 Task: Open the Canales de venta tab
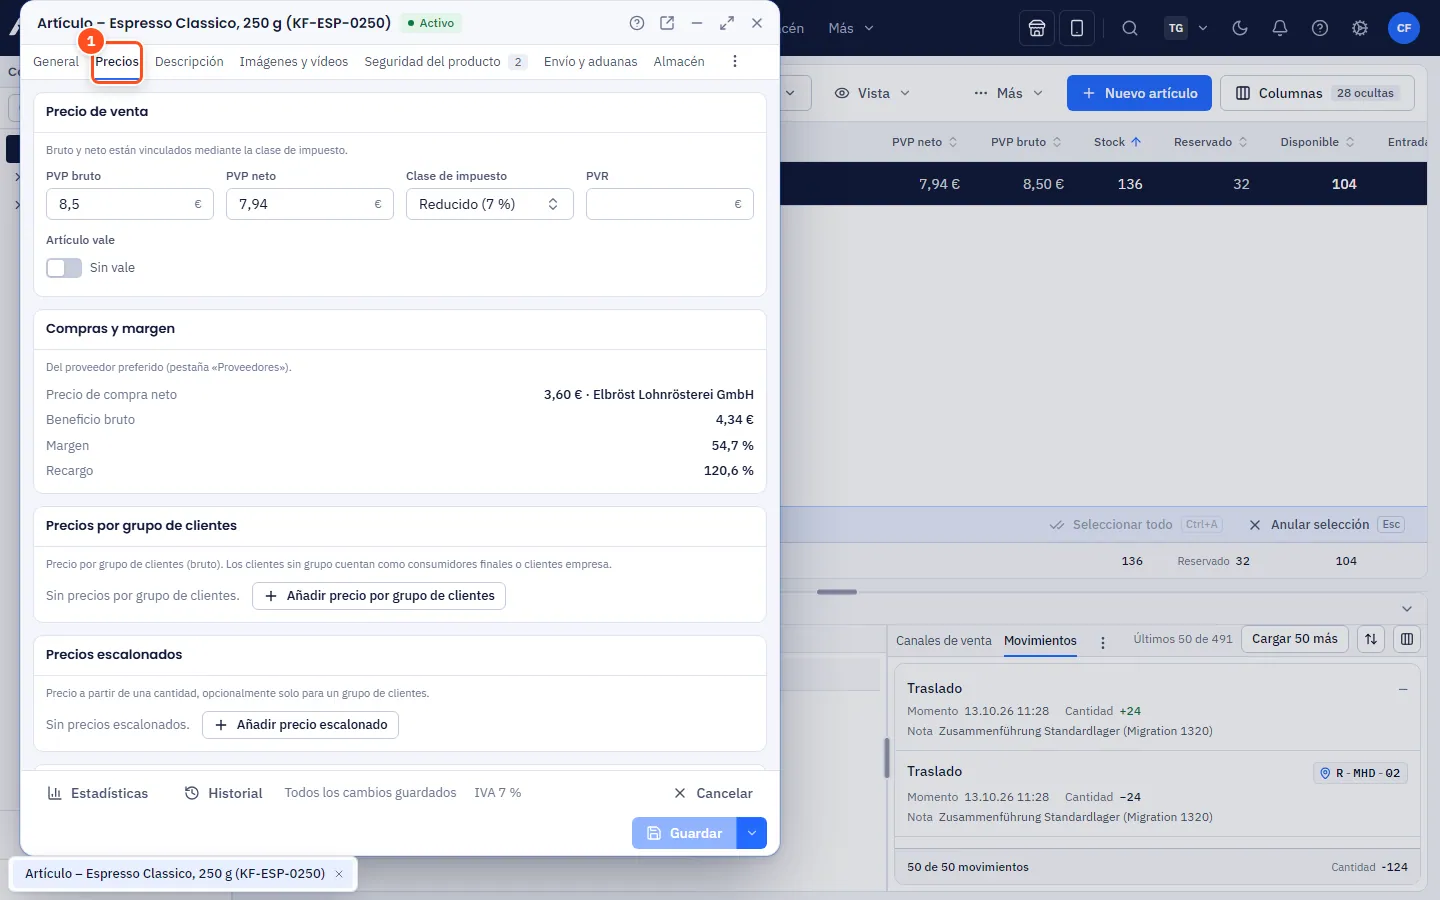pos(944,640)
